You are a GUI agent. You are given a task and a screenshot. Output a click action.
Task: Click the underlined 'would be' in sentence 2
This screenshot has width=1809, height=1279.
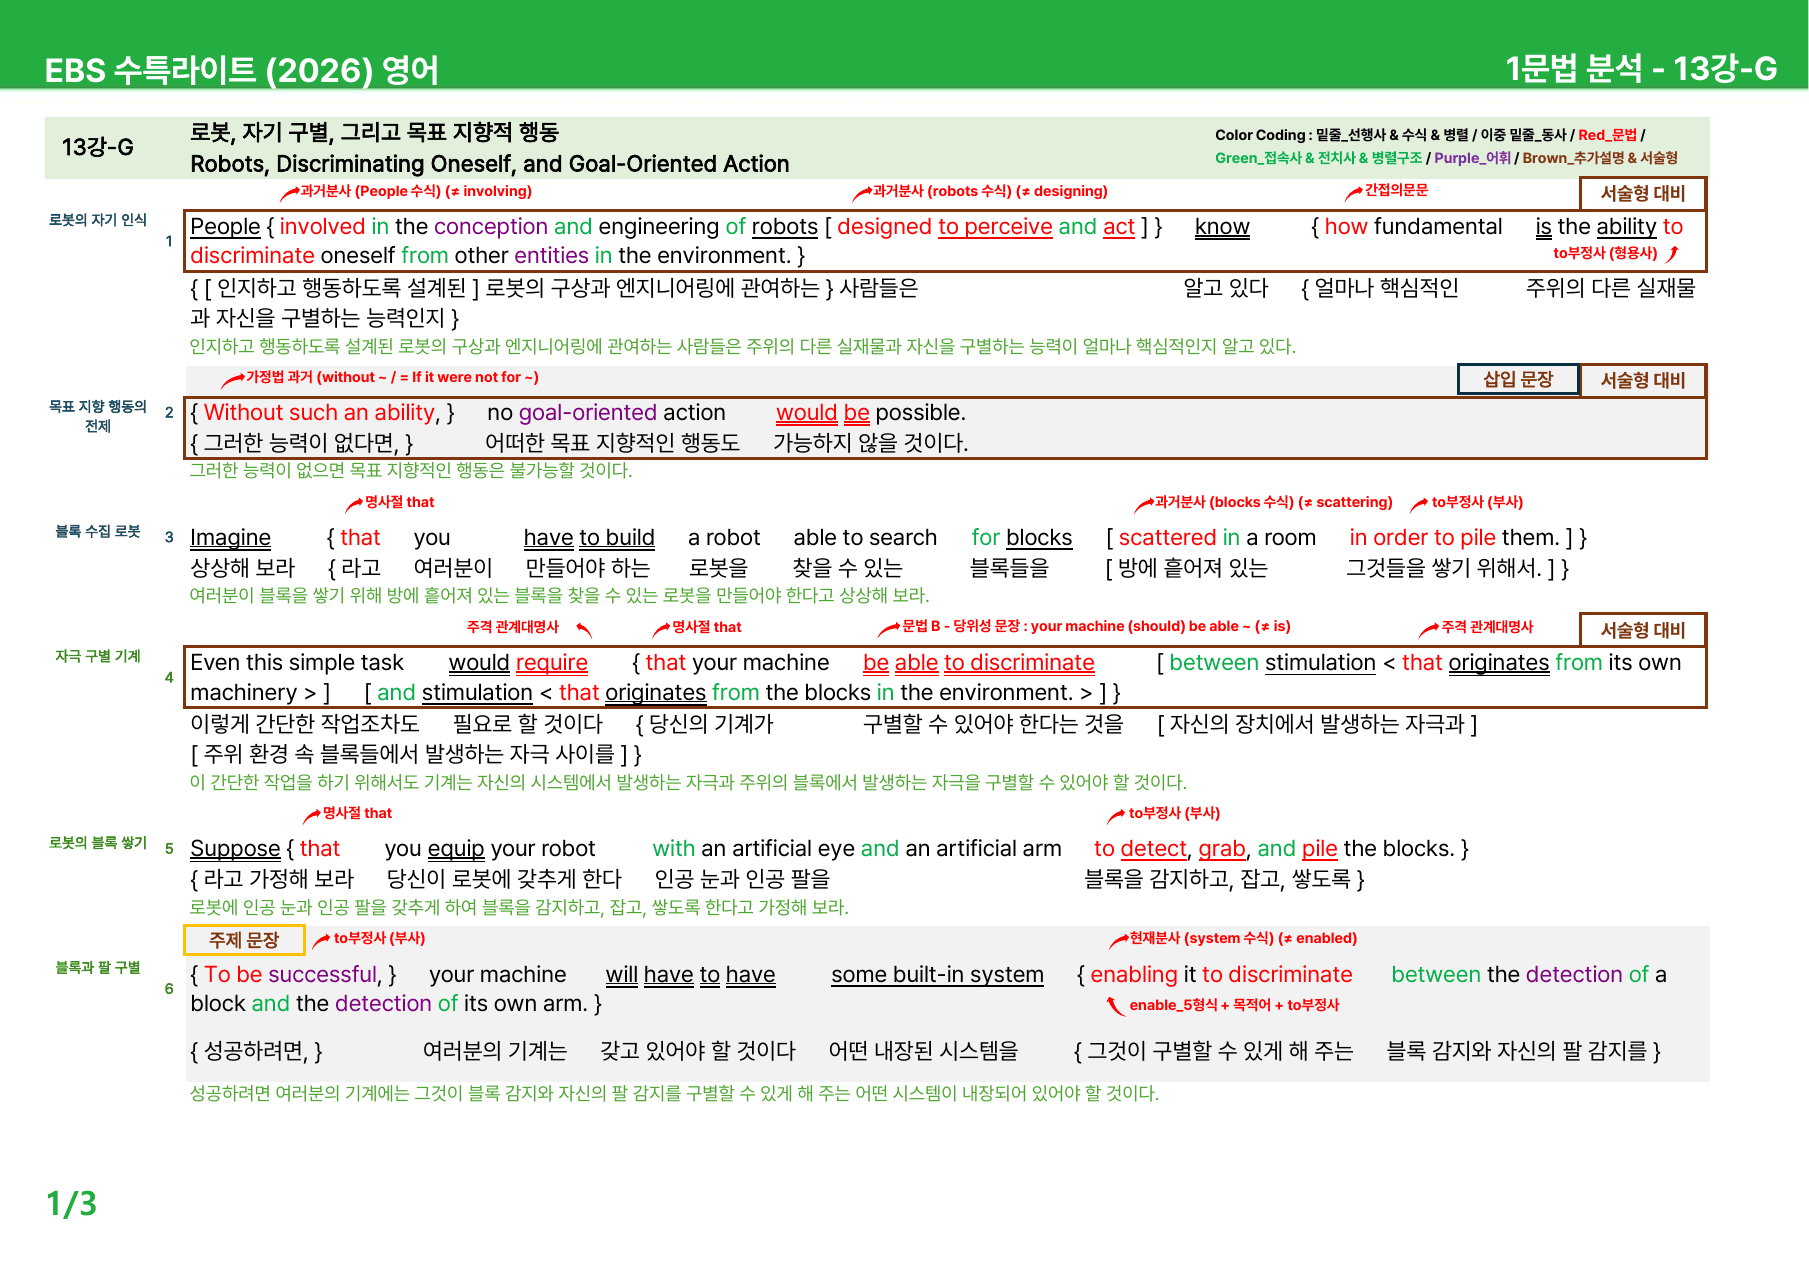coord(823,413)
